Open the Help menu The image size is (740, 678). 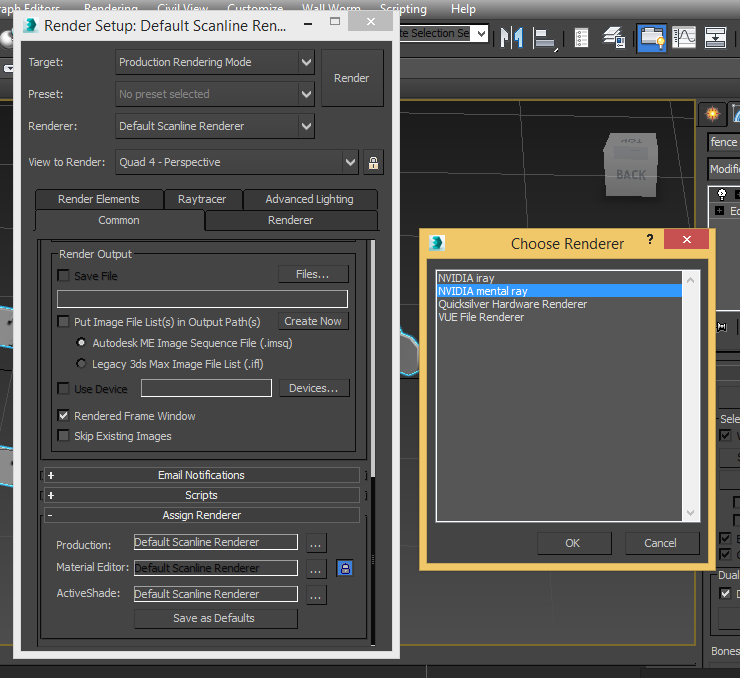coord(463,9)
